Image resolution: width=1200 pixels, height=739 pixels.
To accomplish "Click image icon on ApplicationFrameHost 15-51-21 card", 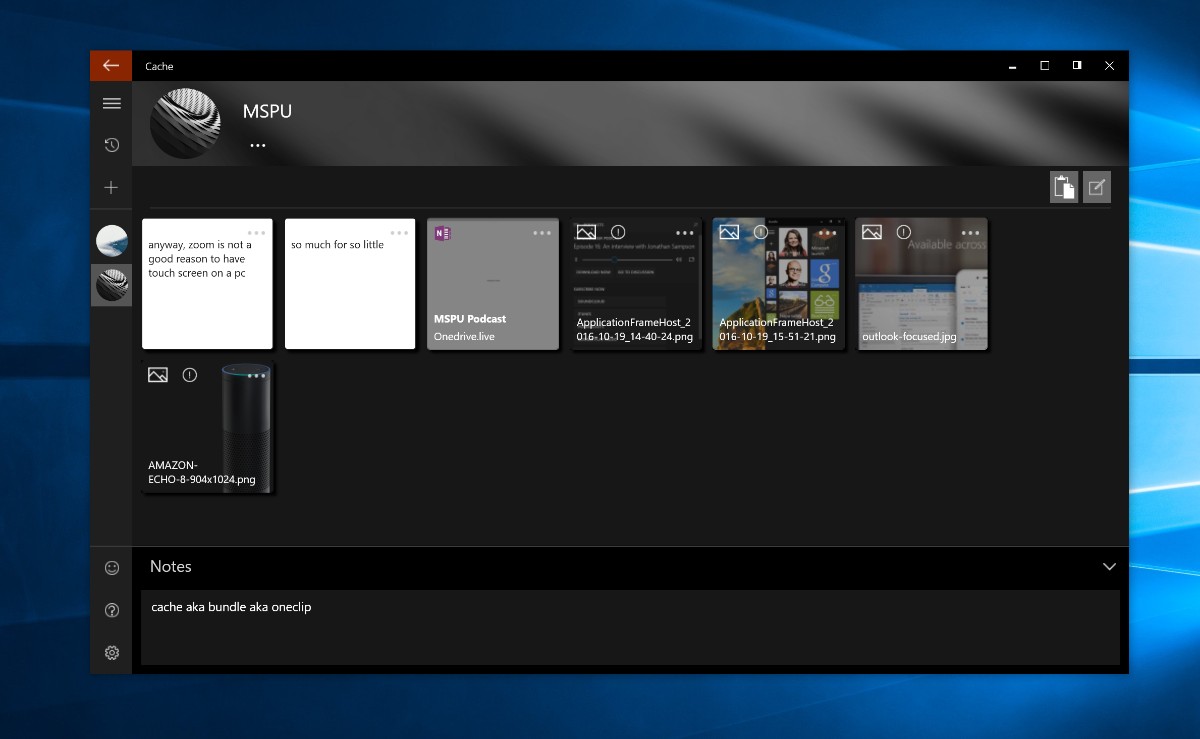I will (x=729, y=232).
